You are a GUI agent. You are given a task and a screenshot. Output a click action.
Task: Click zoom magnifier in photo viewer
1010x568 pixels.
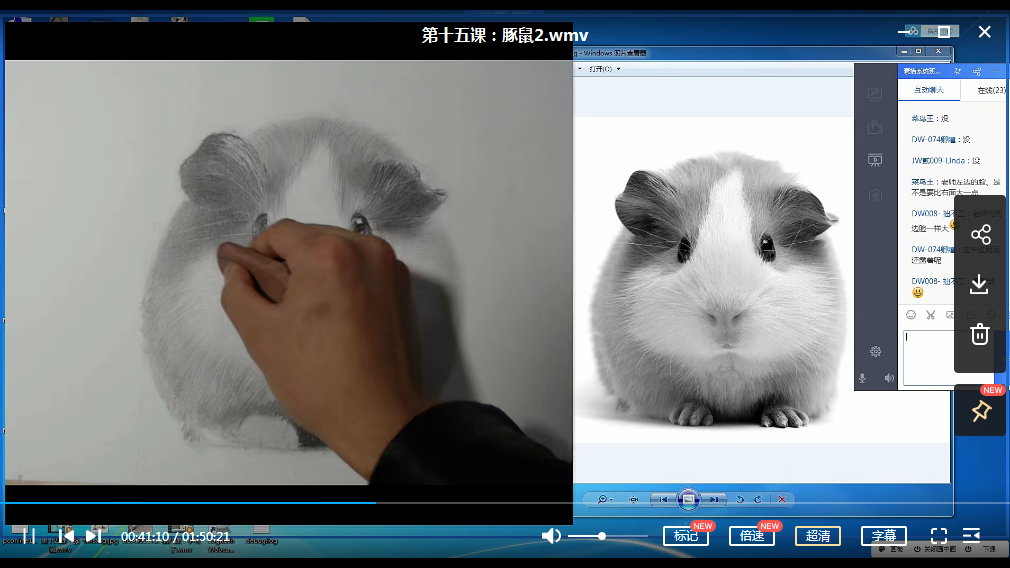click(604, 499)
